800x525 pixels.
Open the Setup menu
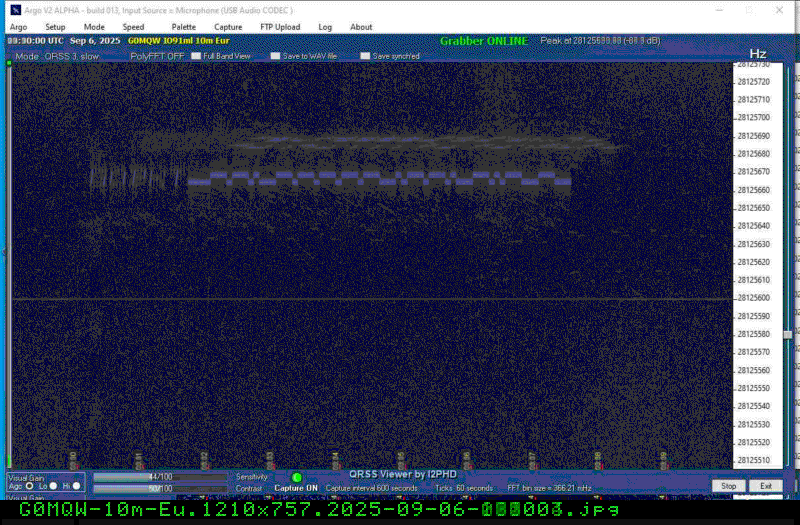coord(55,27)
